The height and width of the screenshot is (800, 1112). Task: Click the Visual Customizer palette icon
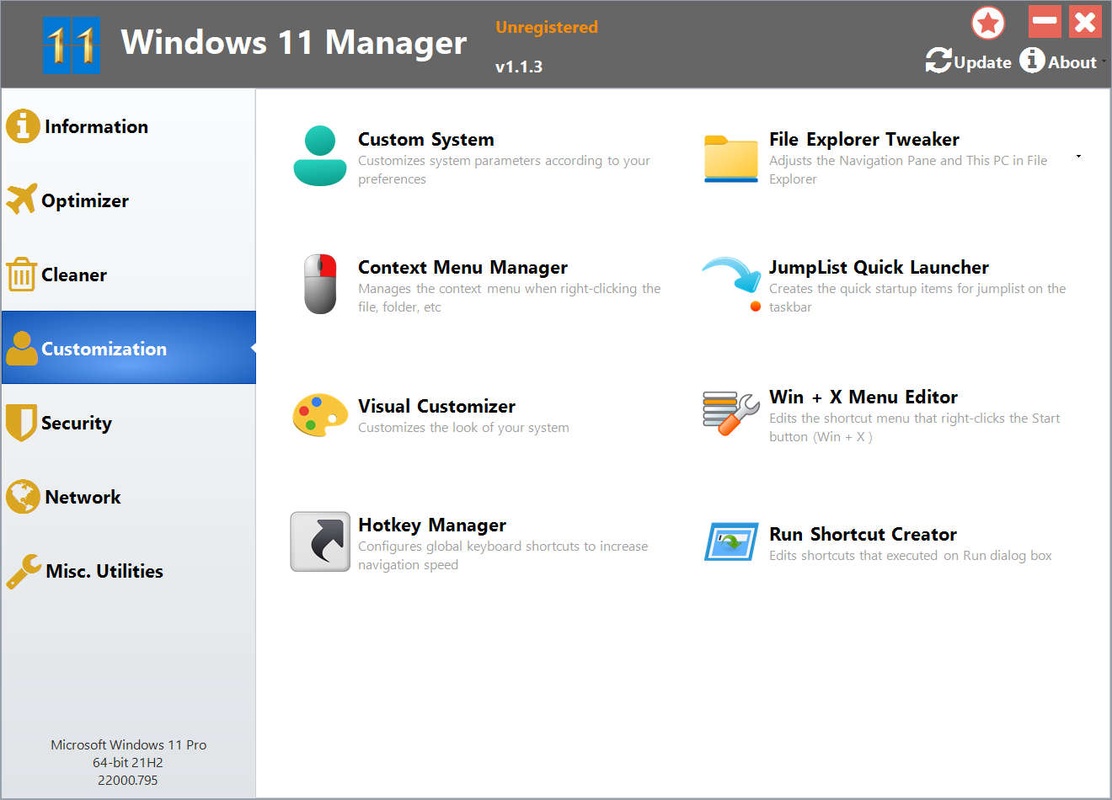click(x=320, y=415)
